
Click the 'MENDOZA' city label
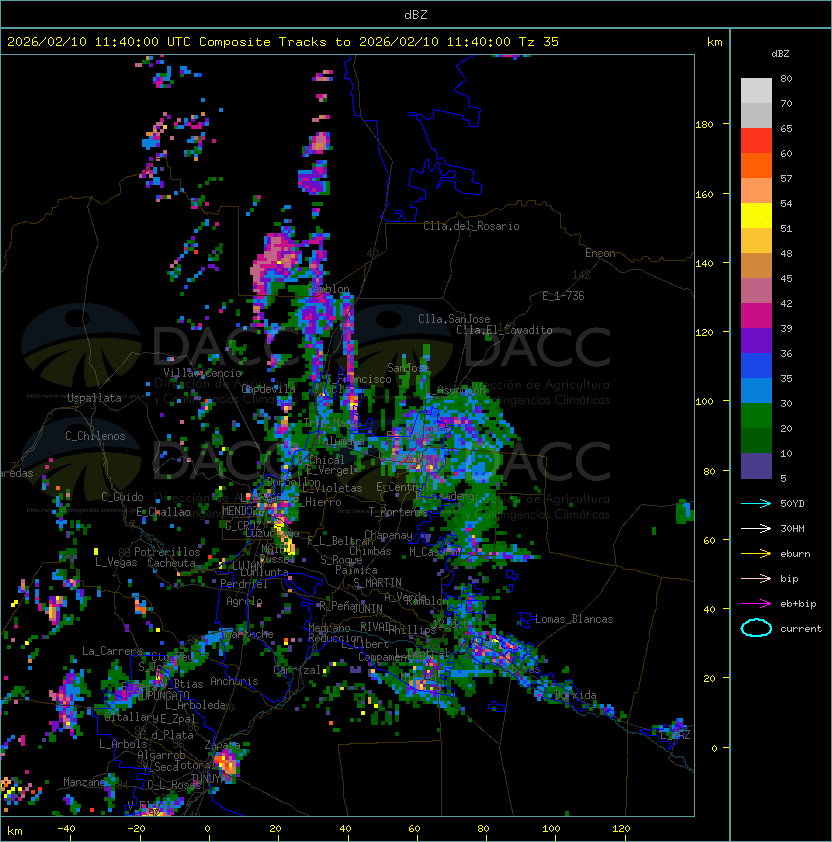(243, 511)
